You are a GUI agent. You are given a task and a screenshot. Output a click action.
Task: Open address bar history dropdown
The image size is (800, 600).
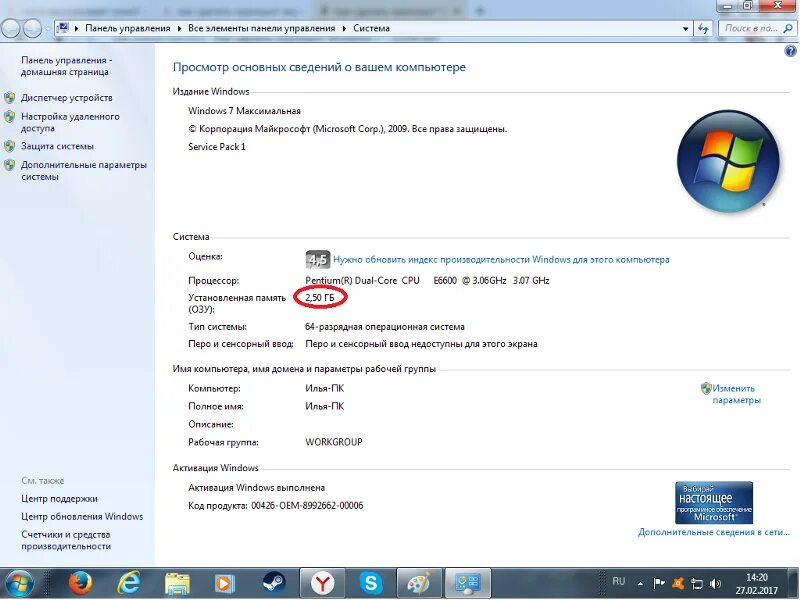(685, 29)
